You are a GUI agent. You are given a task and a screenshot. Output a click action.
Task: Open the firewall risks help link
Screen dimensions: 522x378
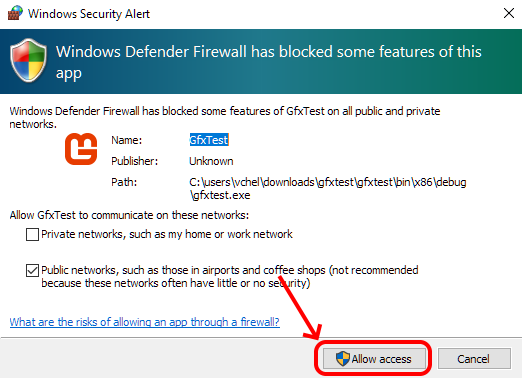145,322
